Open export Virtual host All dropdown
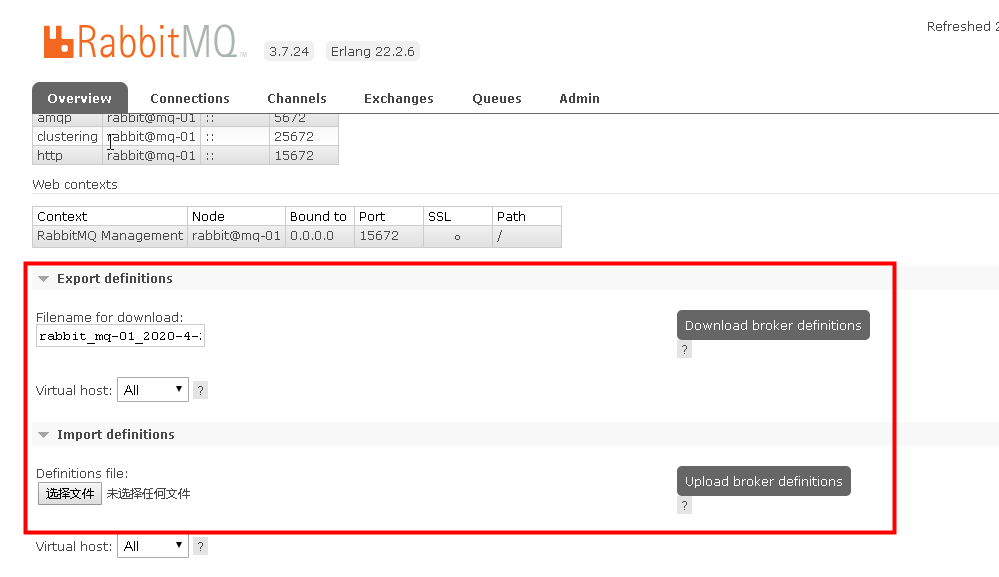999x577 pixels. point(153,390)
